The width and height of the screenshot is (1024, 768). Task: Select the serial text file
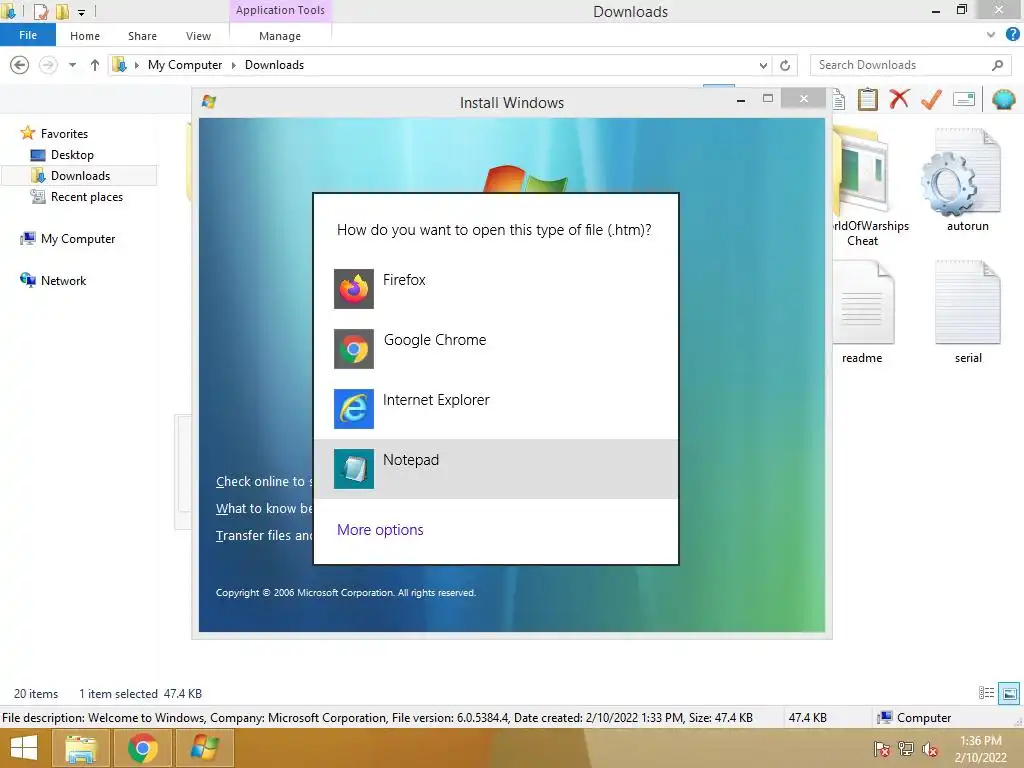968,312
